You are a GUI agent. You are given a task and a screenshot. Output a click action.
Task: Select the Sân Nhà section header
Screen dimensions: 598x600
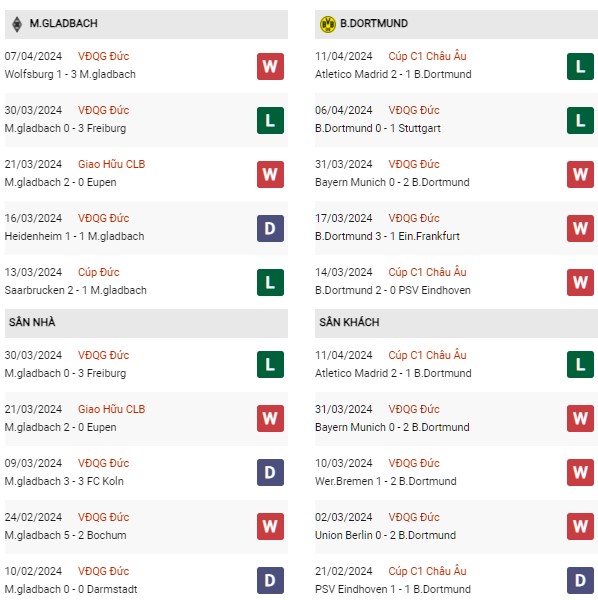pyautogui.click(x=146, y=323)
